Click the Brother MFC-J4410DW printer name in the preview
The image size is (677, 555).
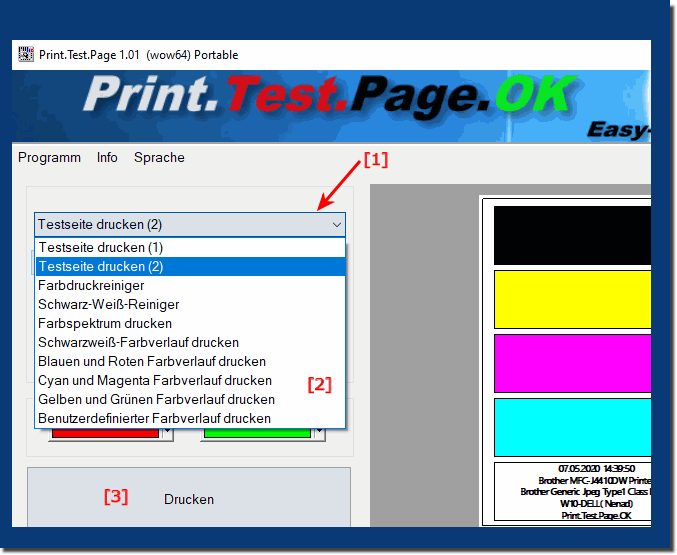pyautogui.click(x=595, y=480)
